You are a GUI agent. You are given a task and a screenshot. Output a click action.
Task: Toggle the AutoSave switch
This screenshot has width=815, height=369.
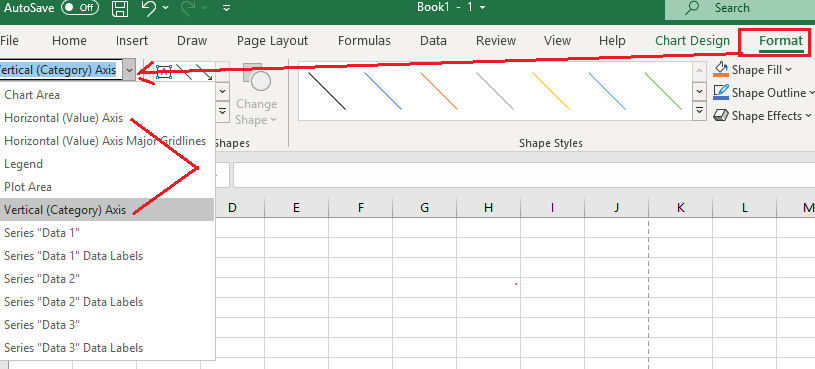(x=80, y=8)
